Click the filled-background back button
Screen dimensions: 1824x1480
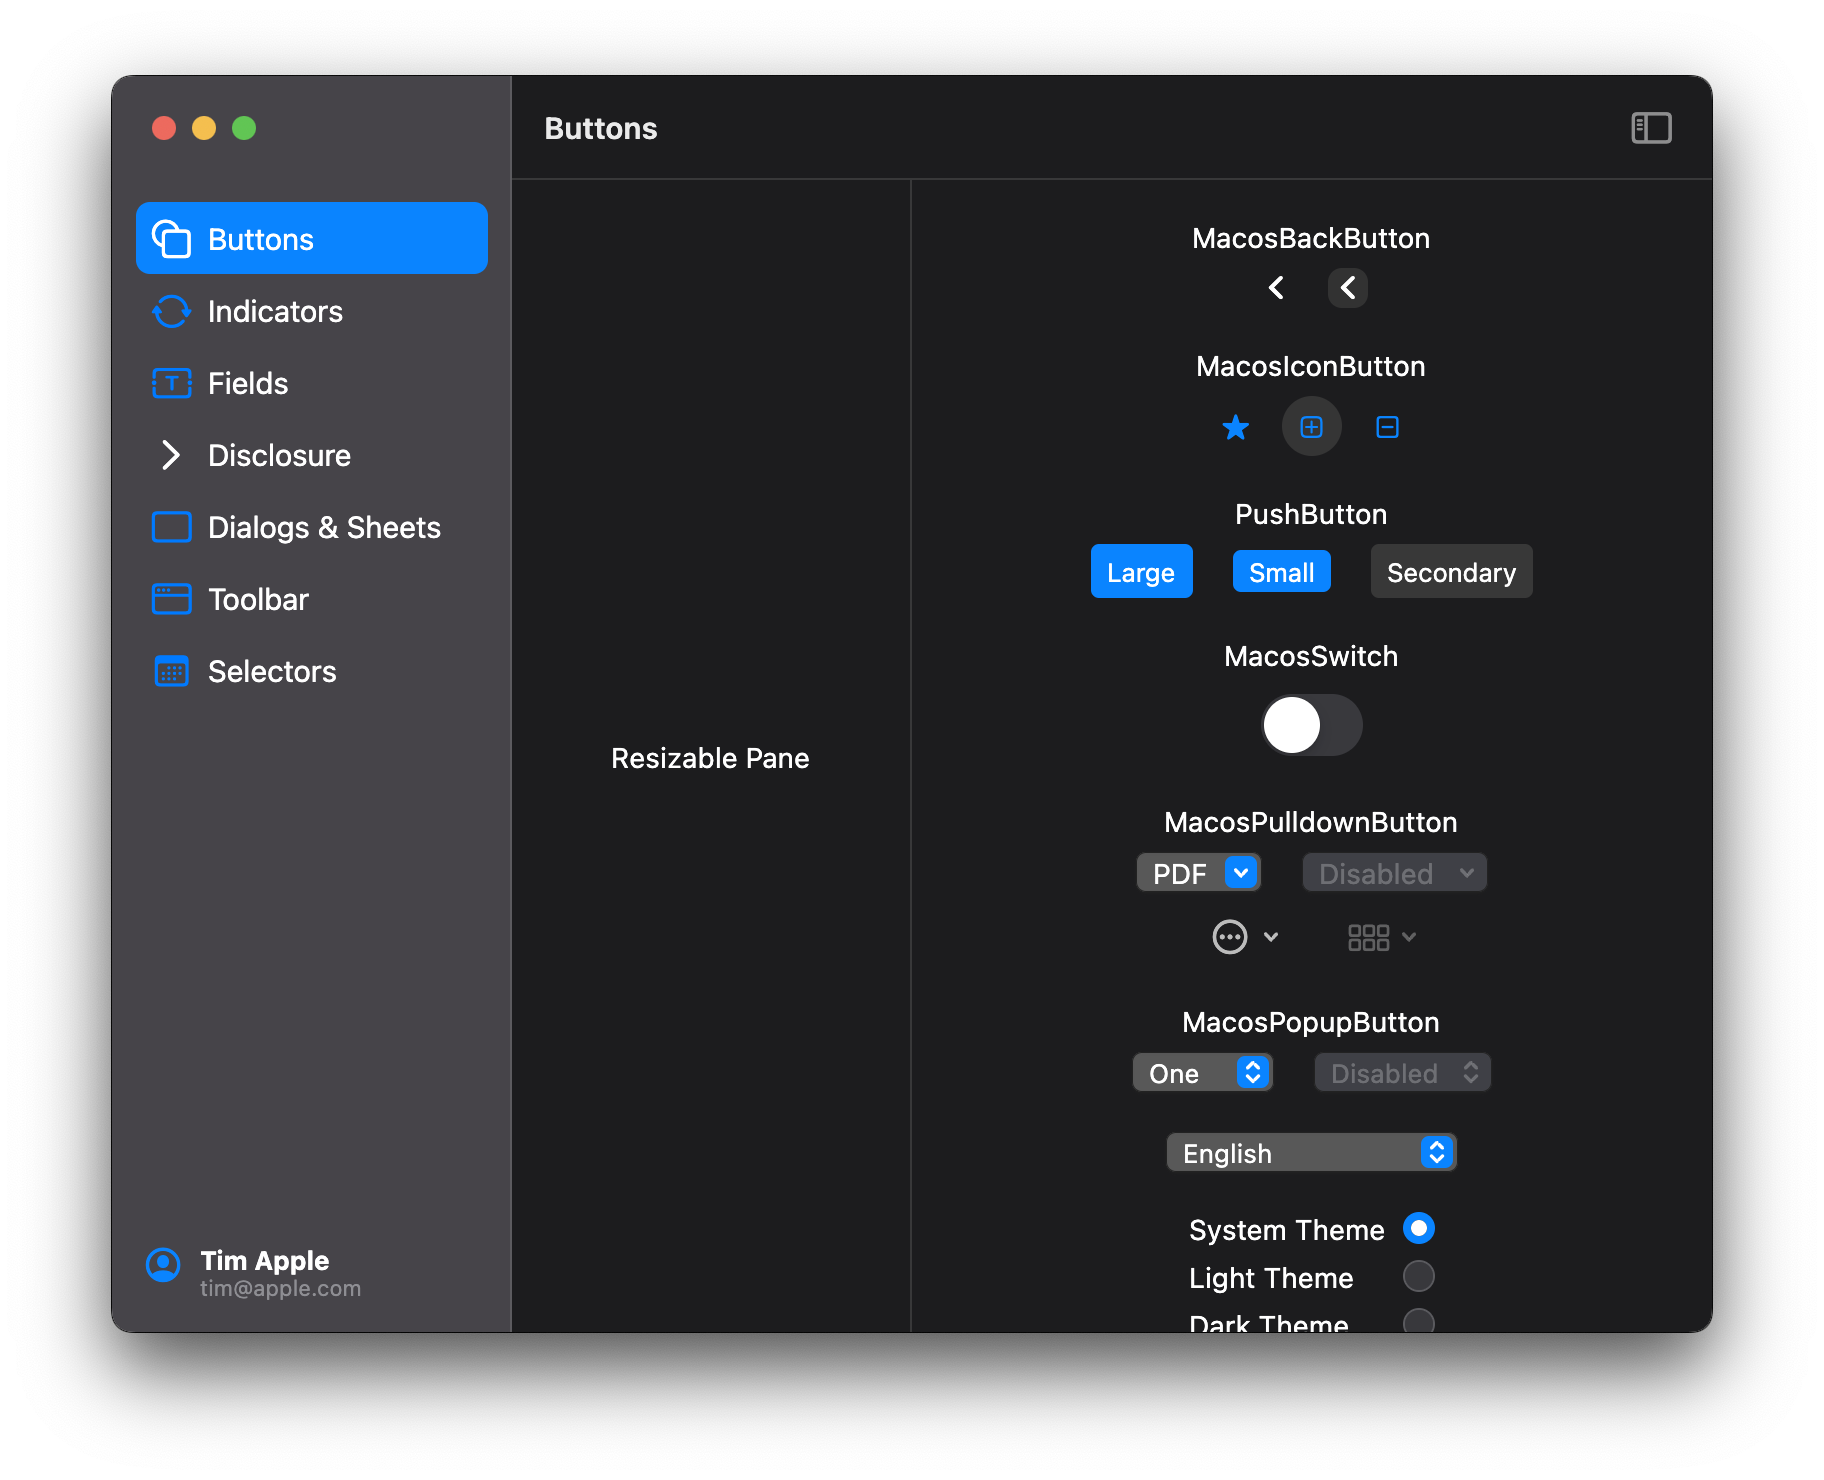1348,288
